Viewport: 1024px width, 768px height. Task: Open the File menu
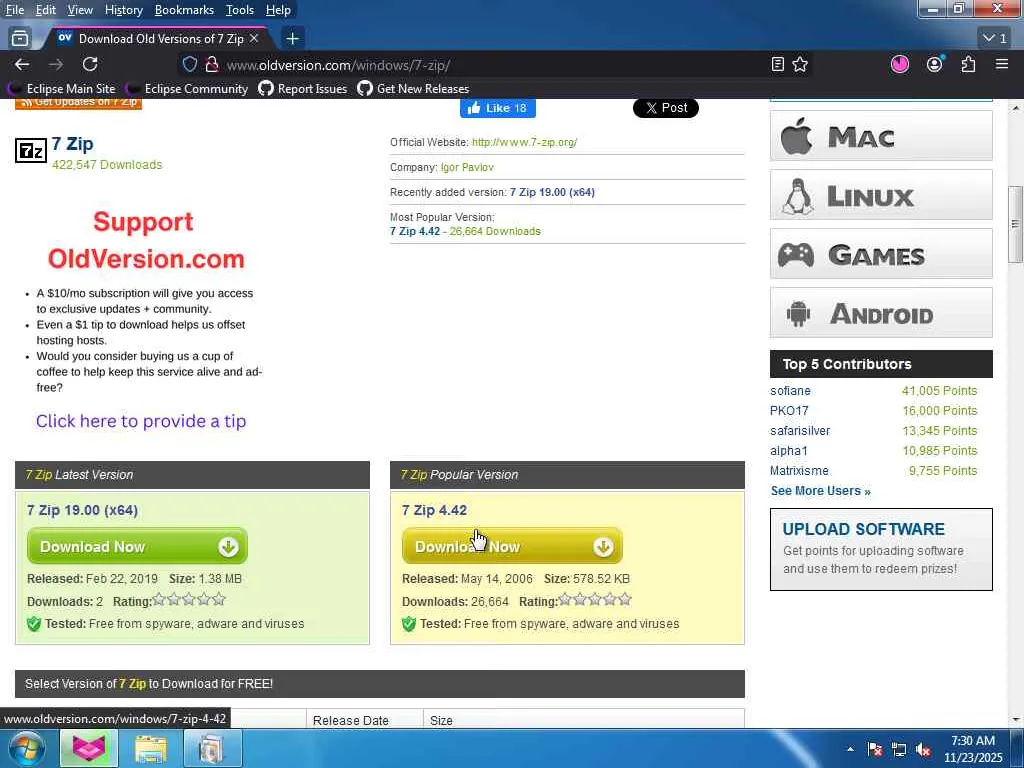pos(14,10)
